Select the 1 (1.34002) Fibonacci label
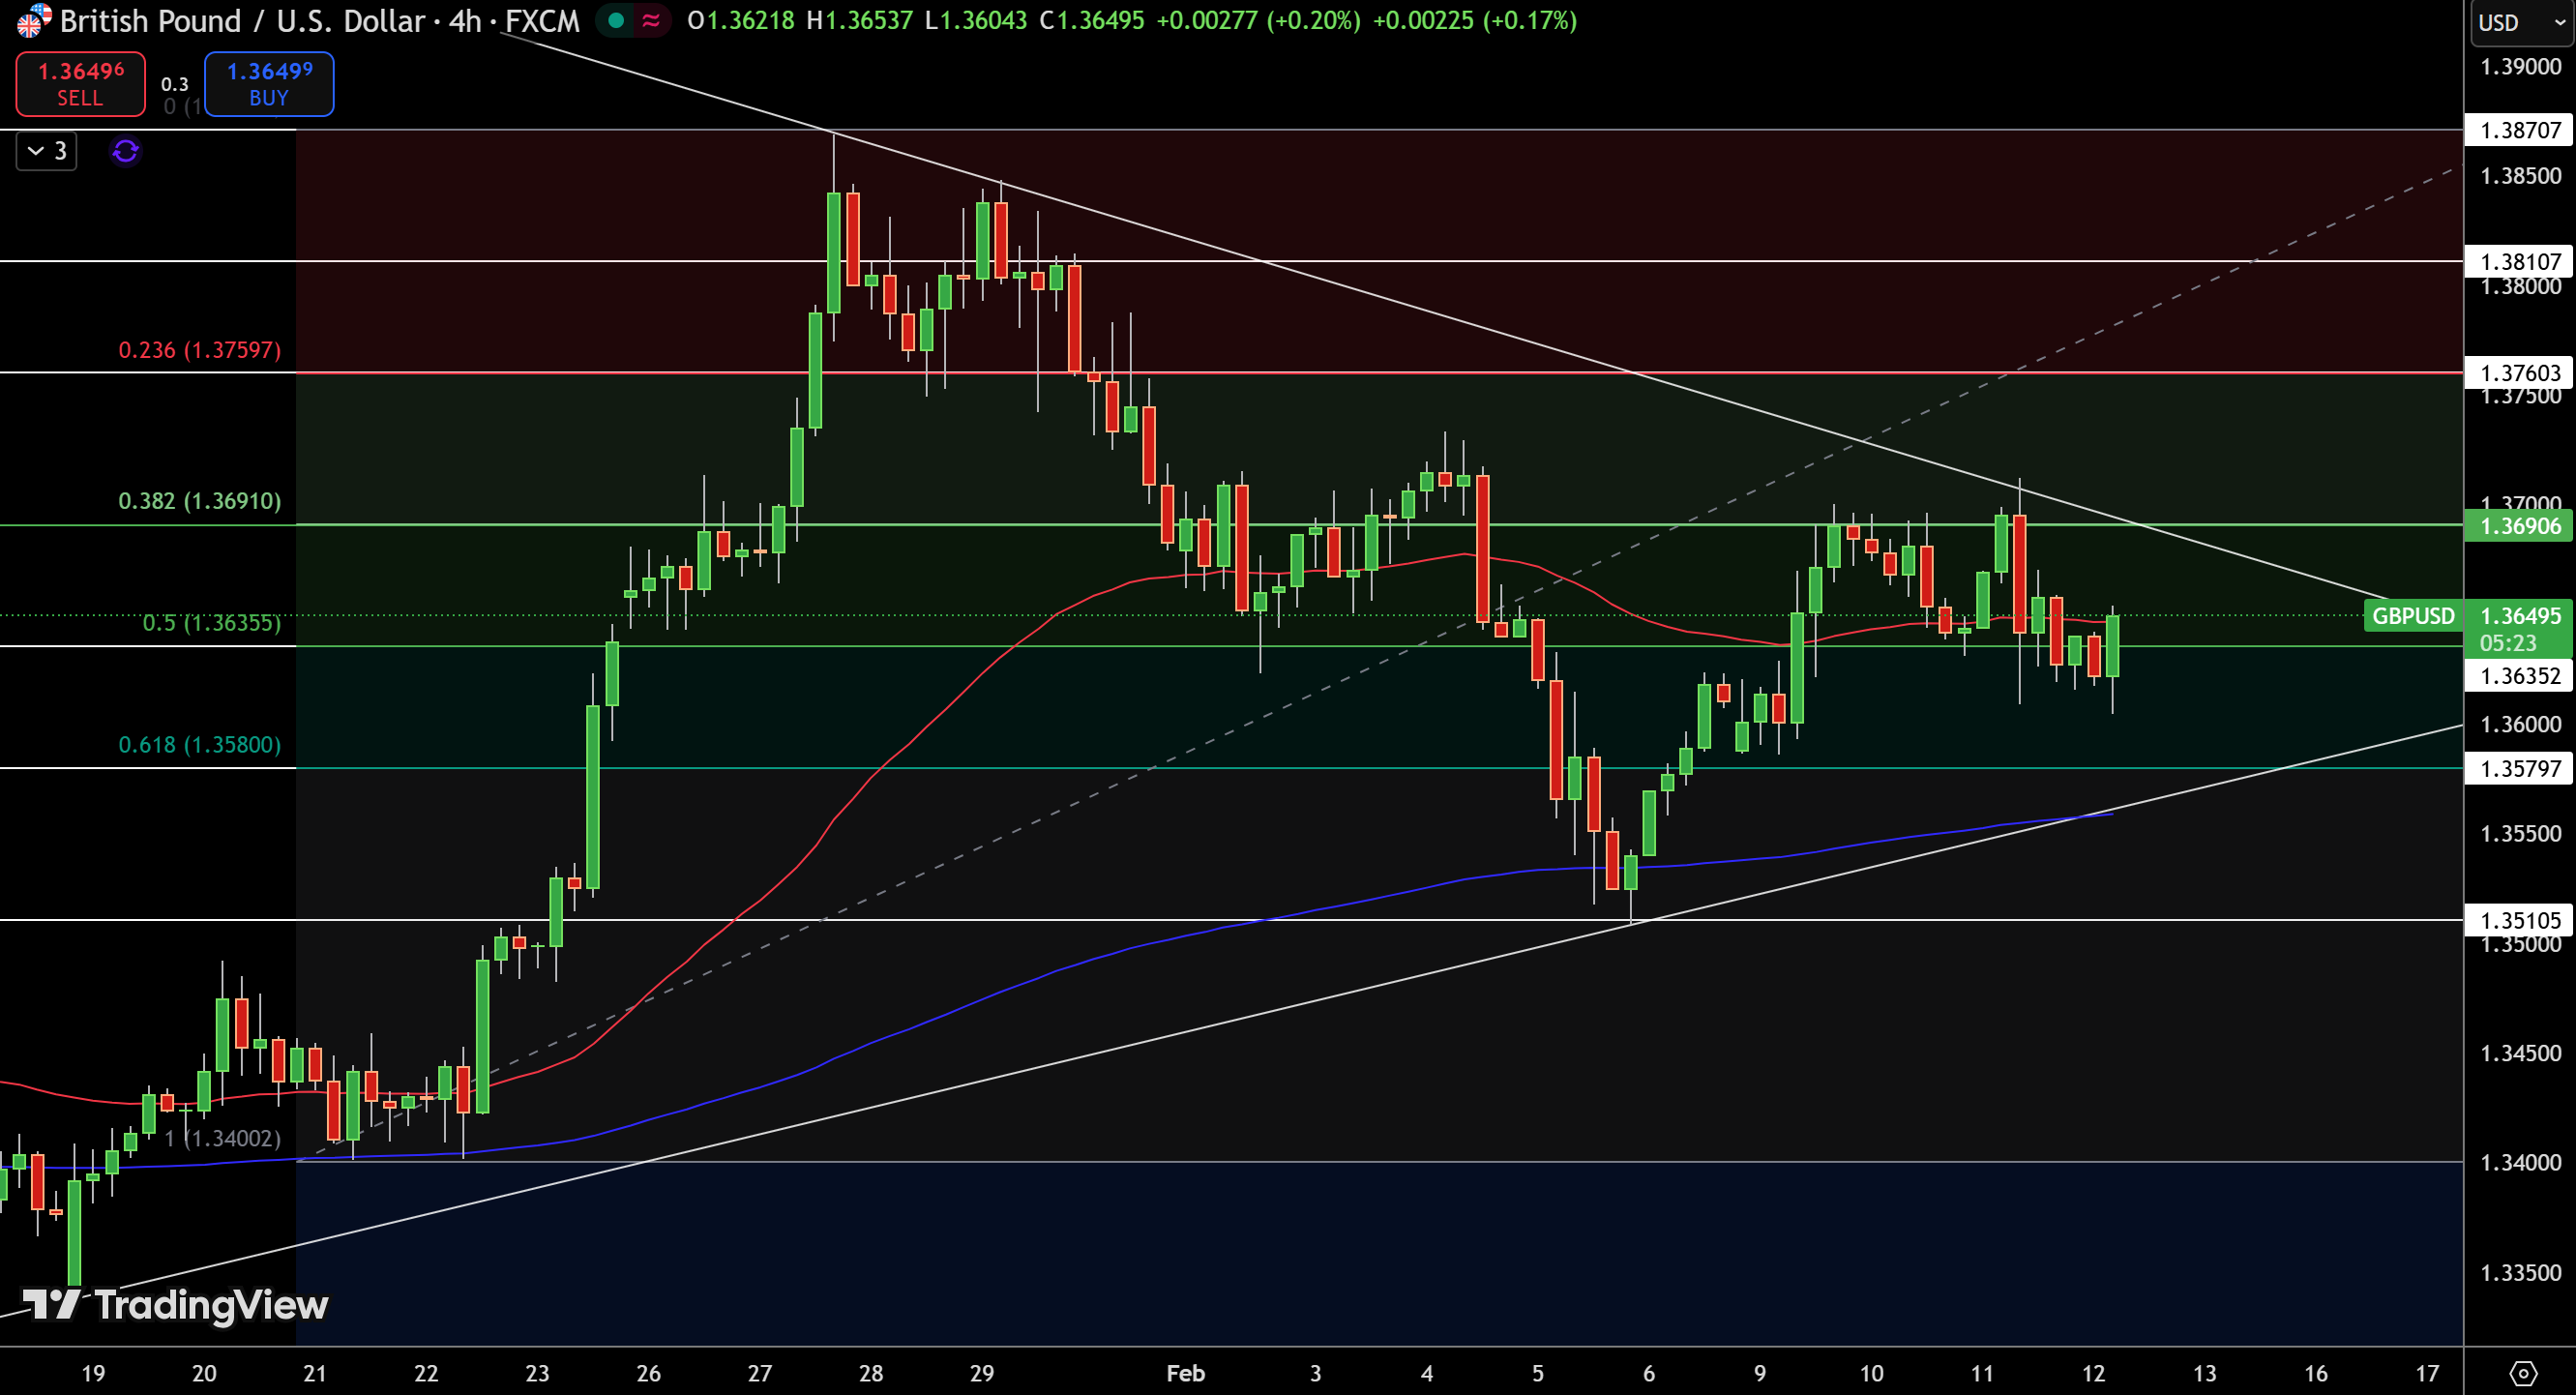 [x=223, y=1138]
